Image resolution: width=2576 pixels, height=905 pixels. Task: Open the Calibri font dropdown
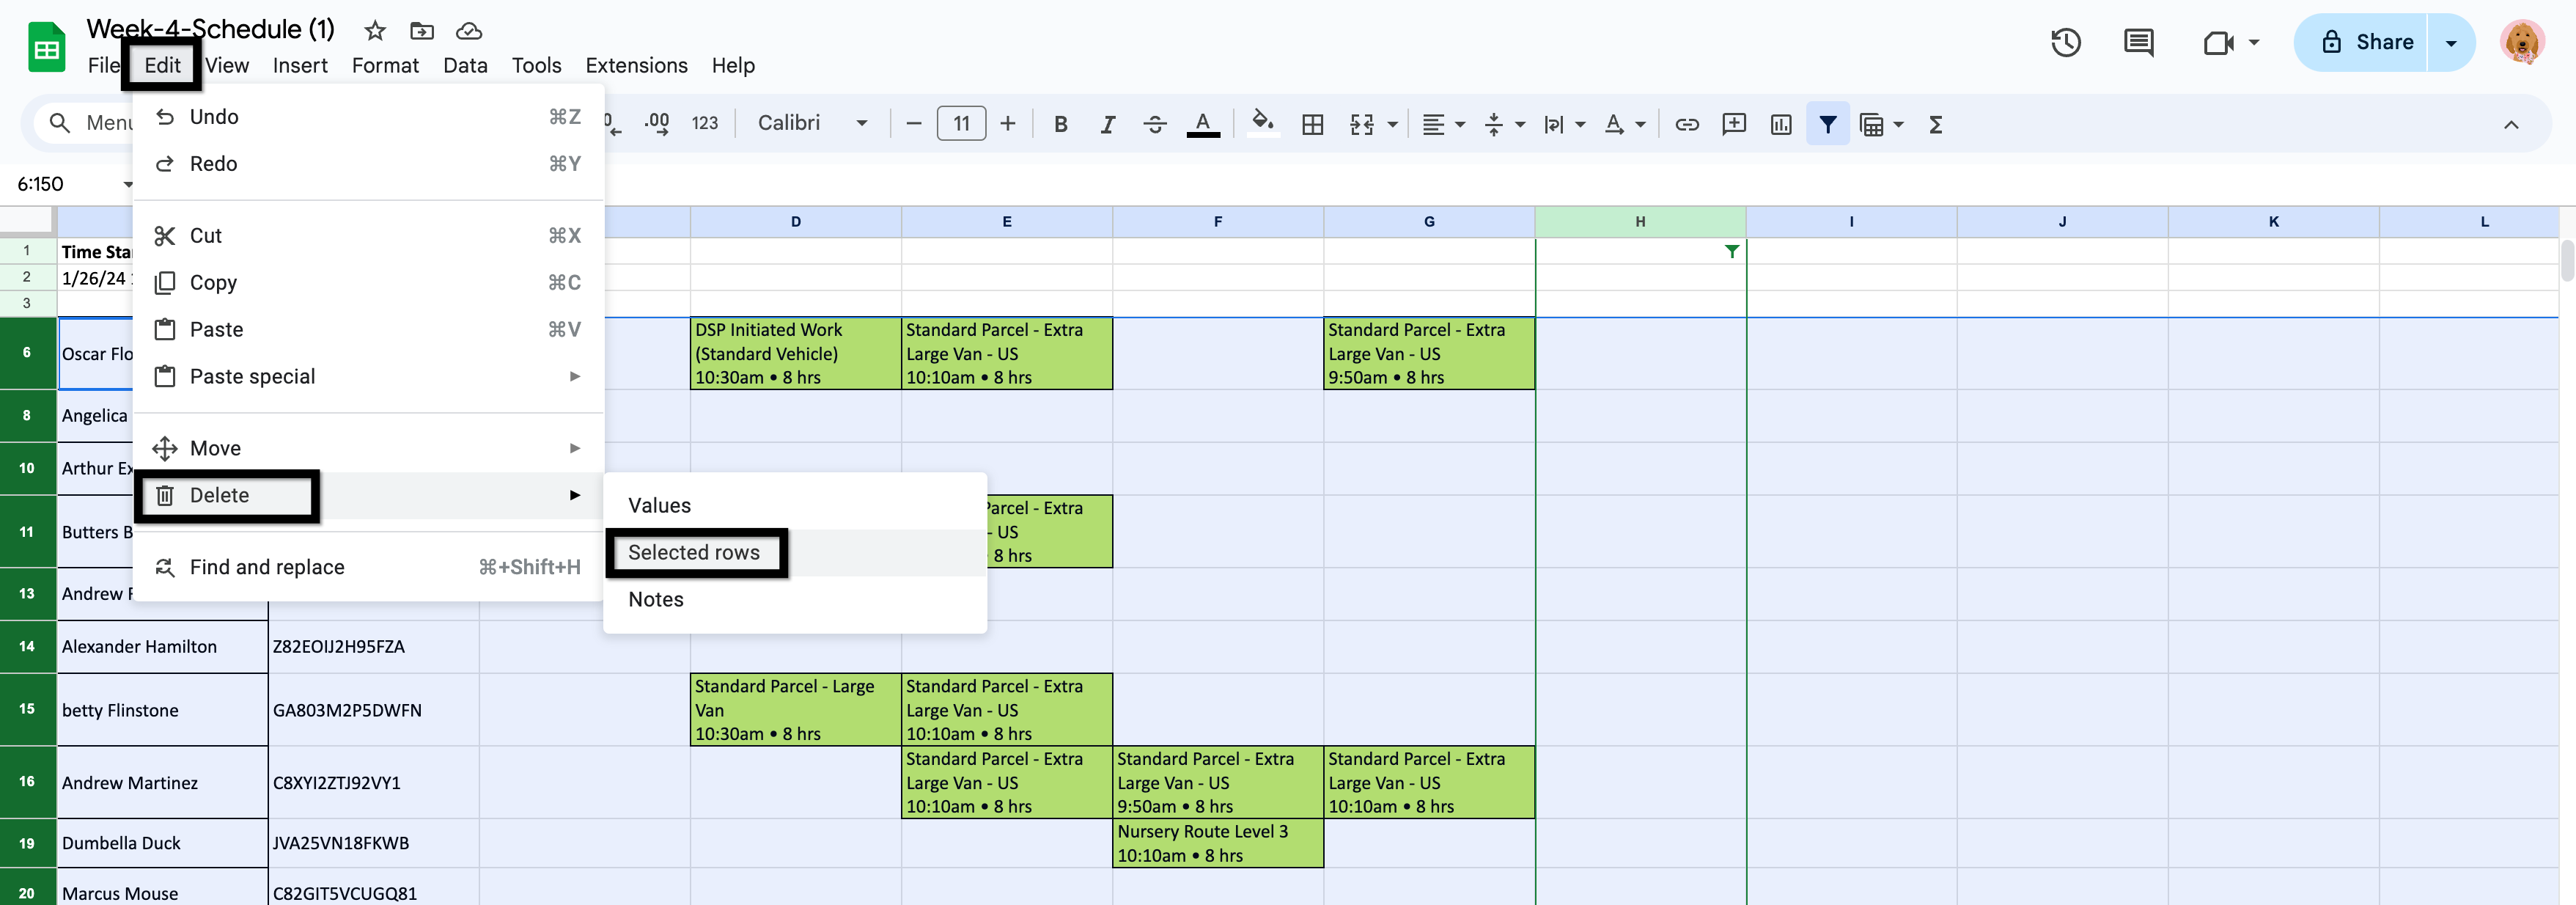pyautogui.click(x=811, y=123)
